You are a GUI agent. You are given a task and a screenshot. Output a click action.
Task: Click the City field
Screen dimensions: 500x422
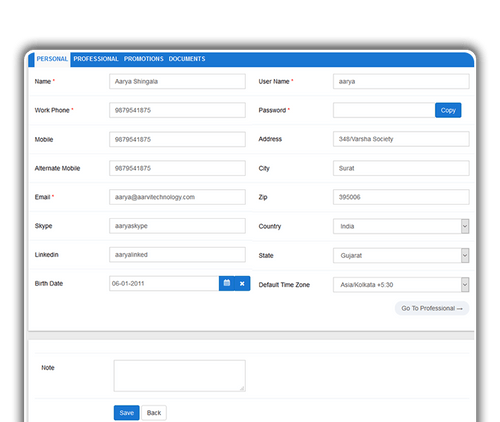[x=401, y=168]
